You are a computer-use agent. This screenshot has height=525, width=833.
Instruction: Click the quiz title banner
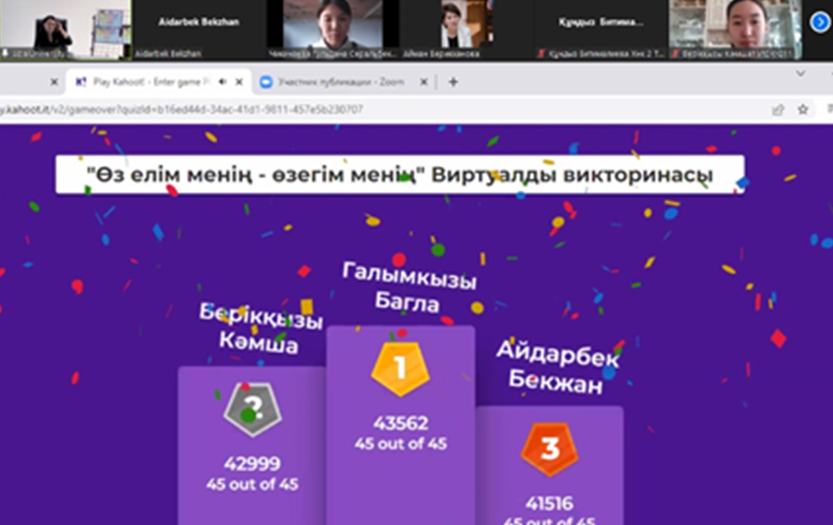pyautogui.click(x=399, y=175)
